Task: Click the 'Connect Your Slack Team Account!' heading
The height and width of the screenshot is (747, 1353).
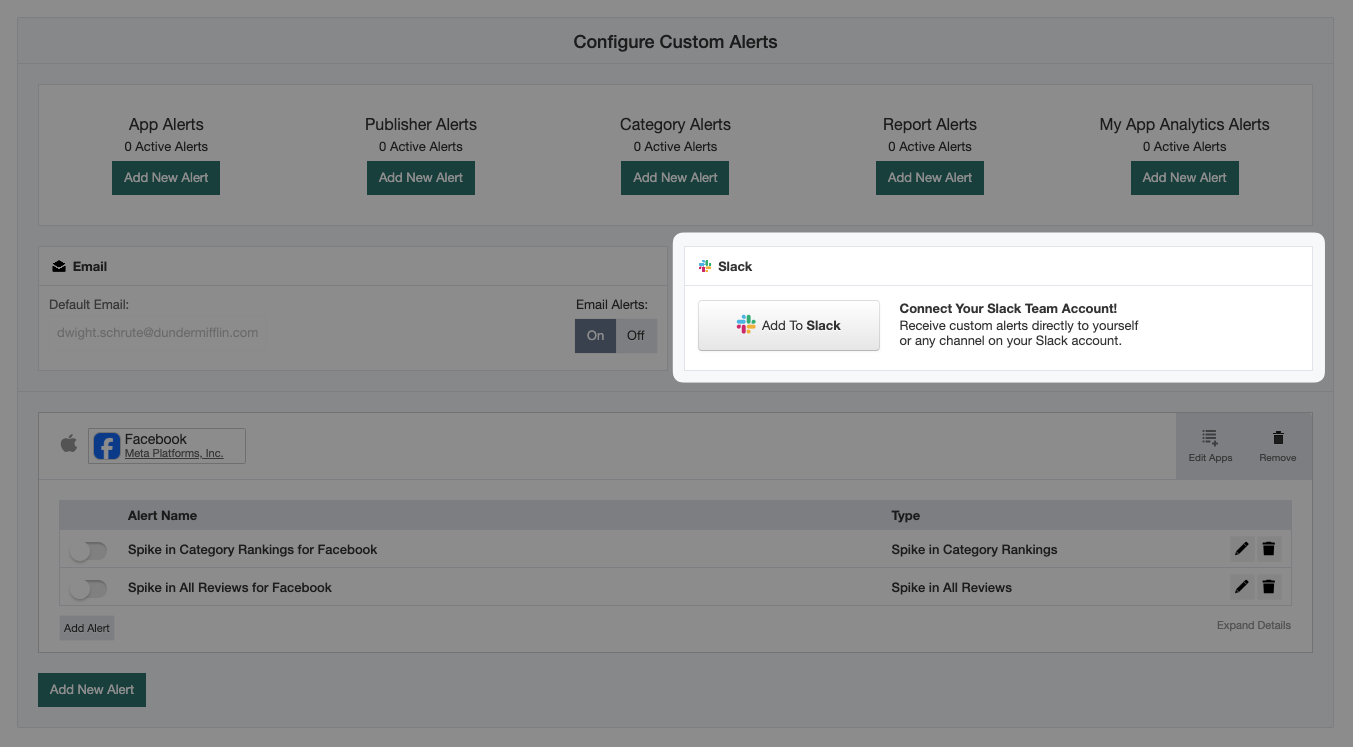Action: (x=1008, y=308)
